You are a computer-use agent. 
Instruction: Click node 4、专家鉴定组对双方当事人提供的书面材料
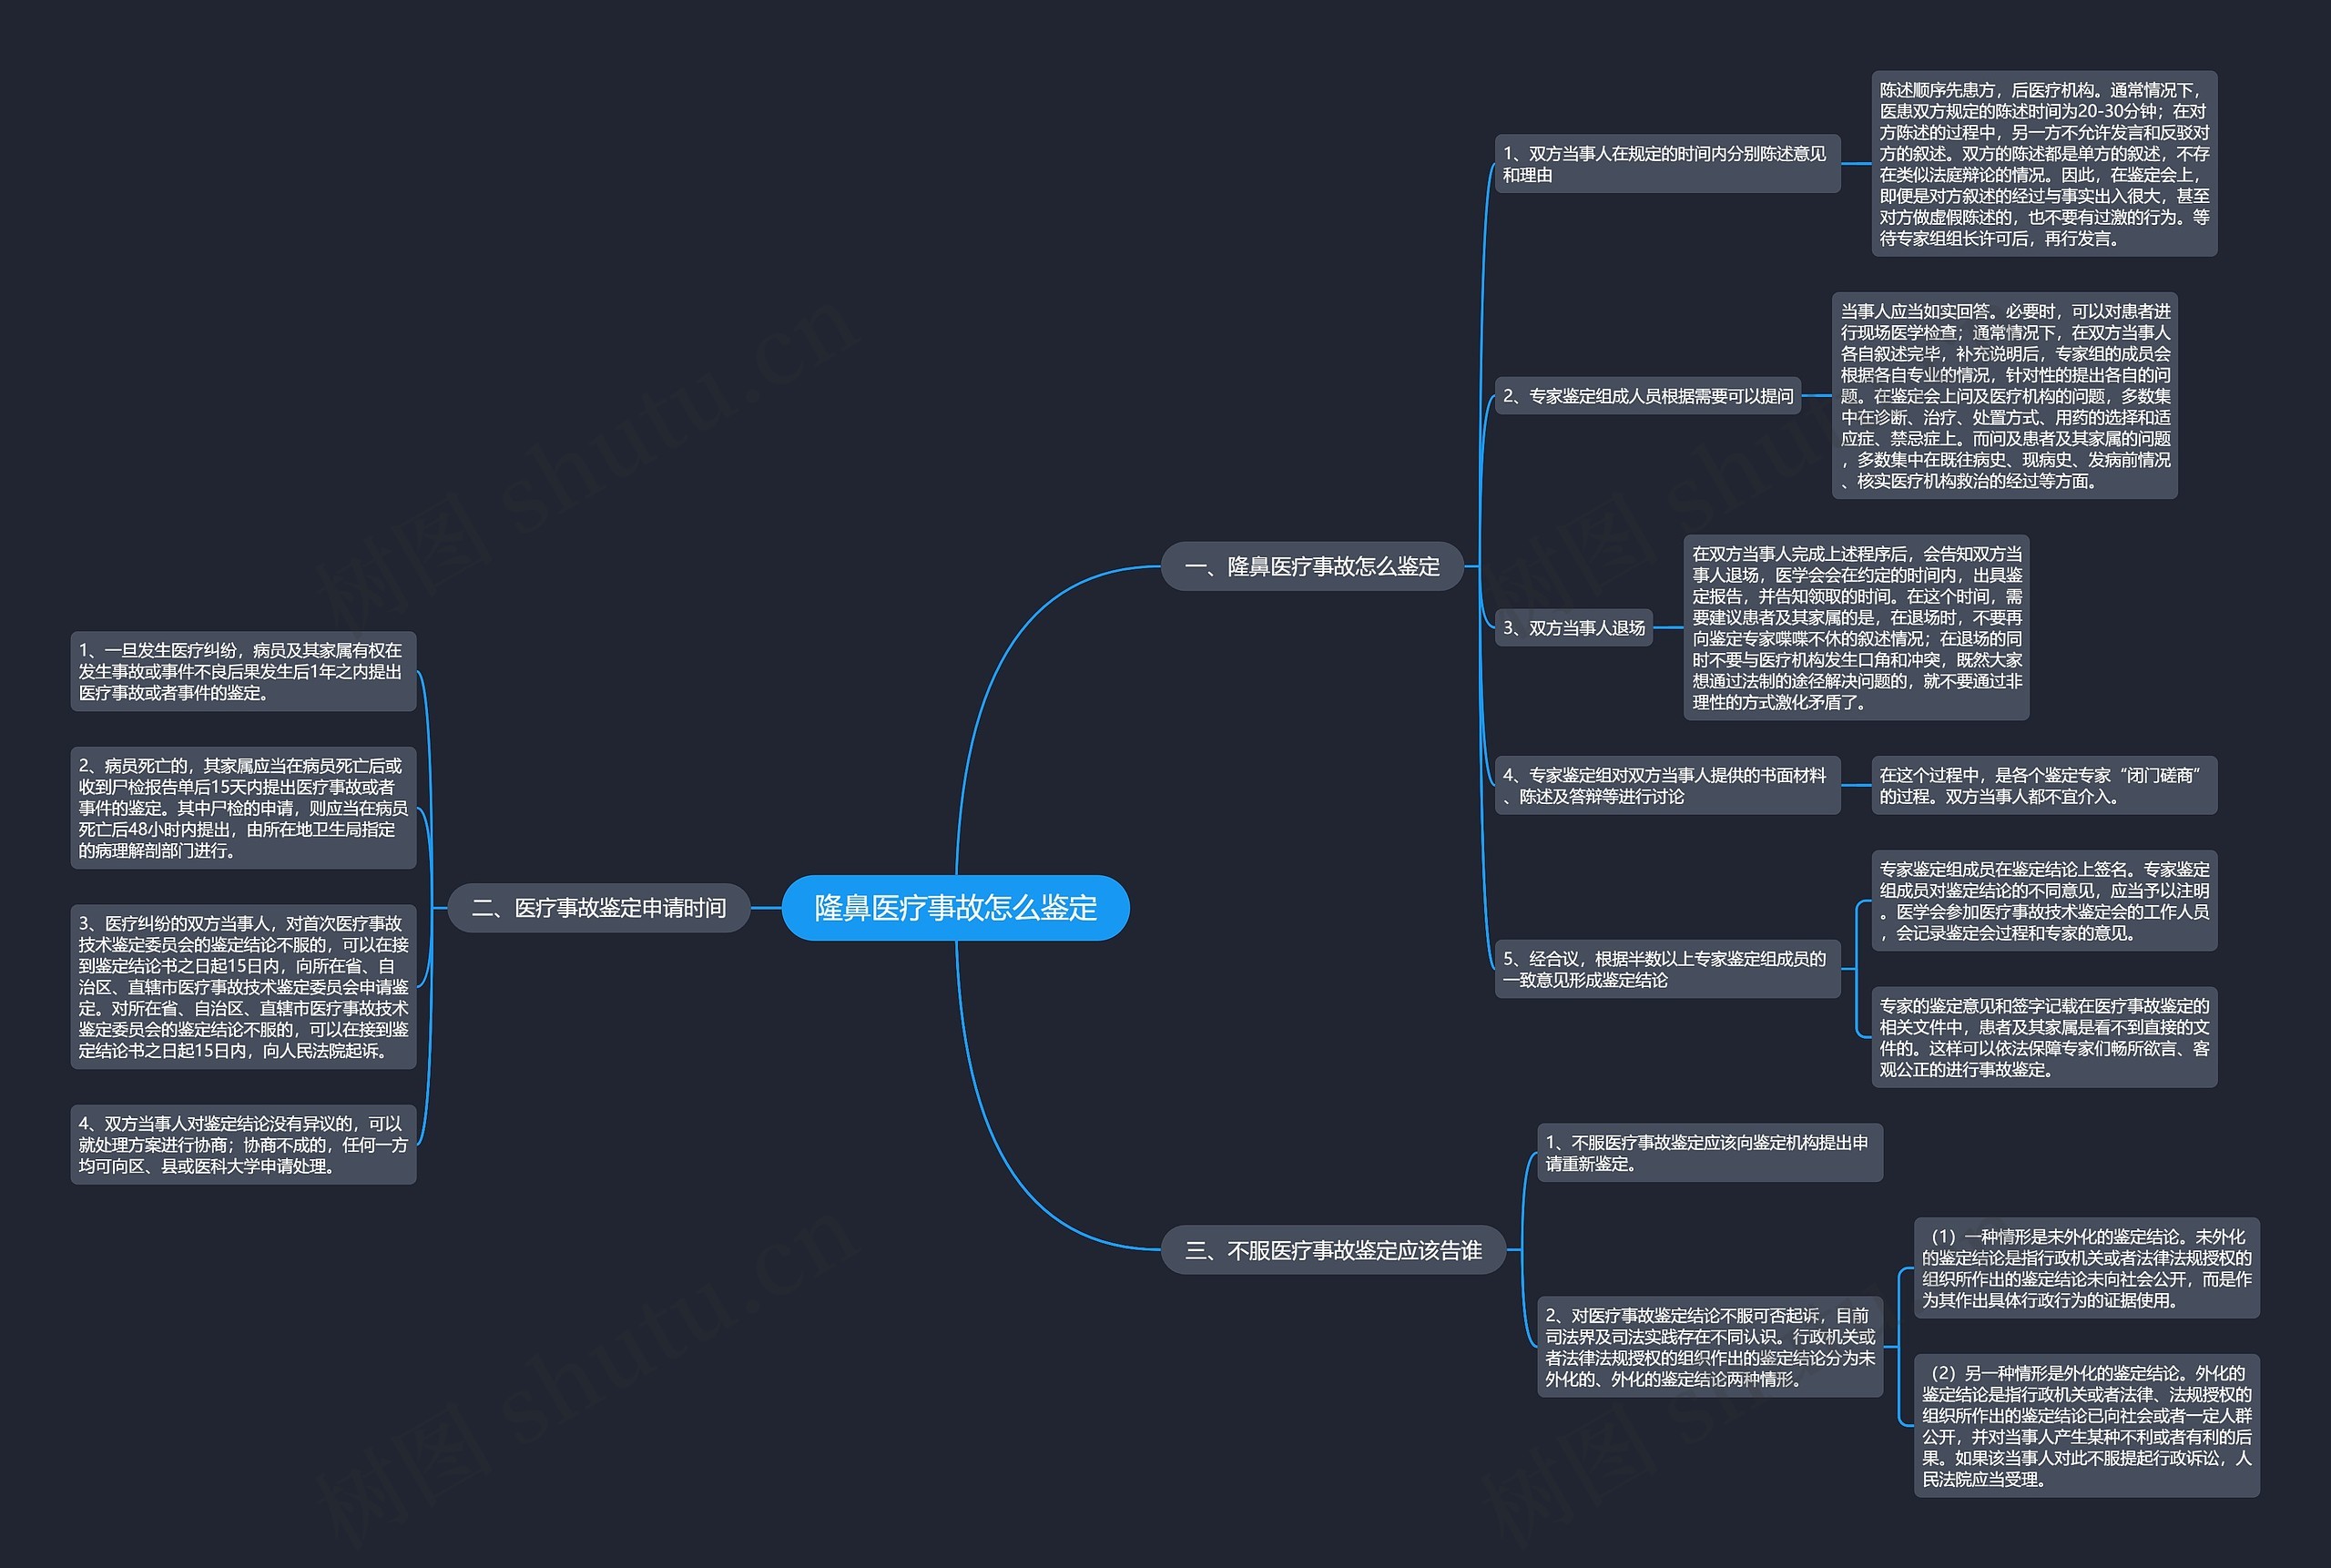point(1667,786)
